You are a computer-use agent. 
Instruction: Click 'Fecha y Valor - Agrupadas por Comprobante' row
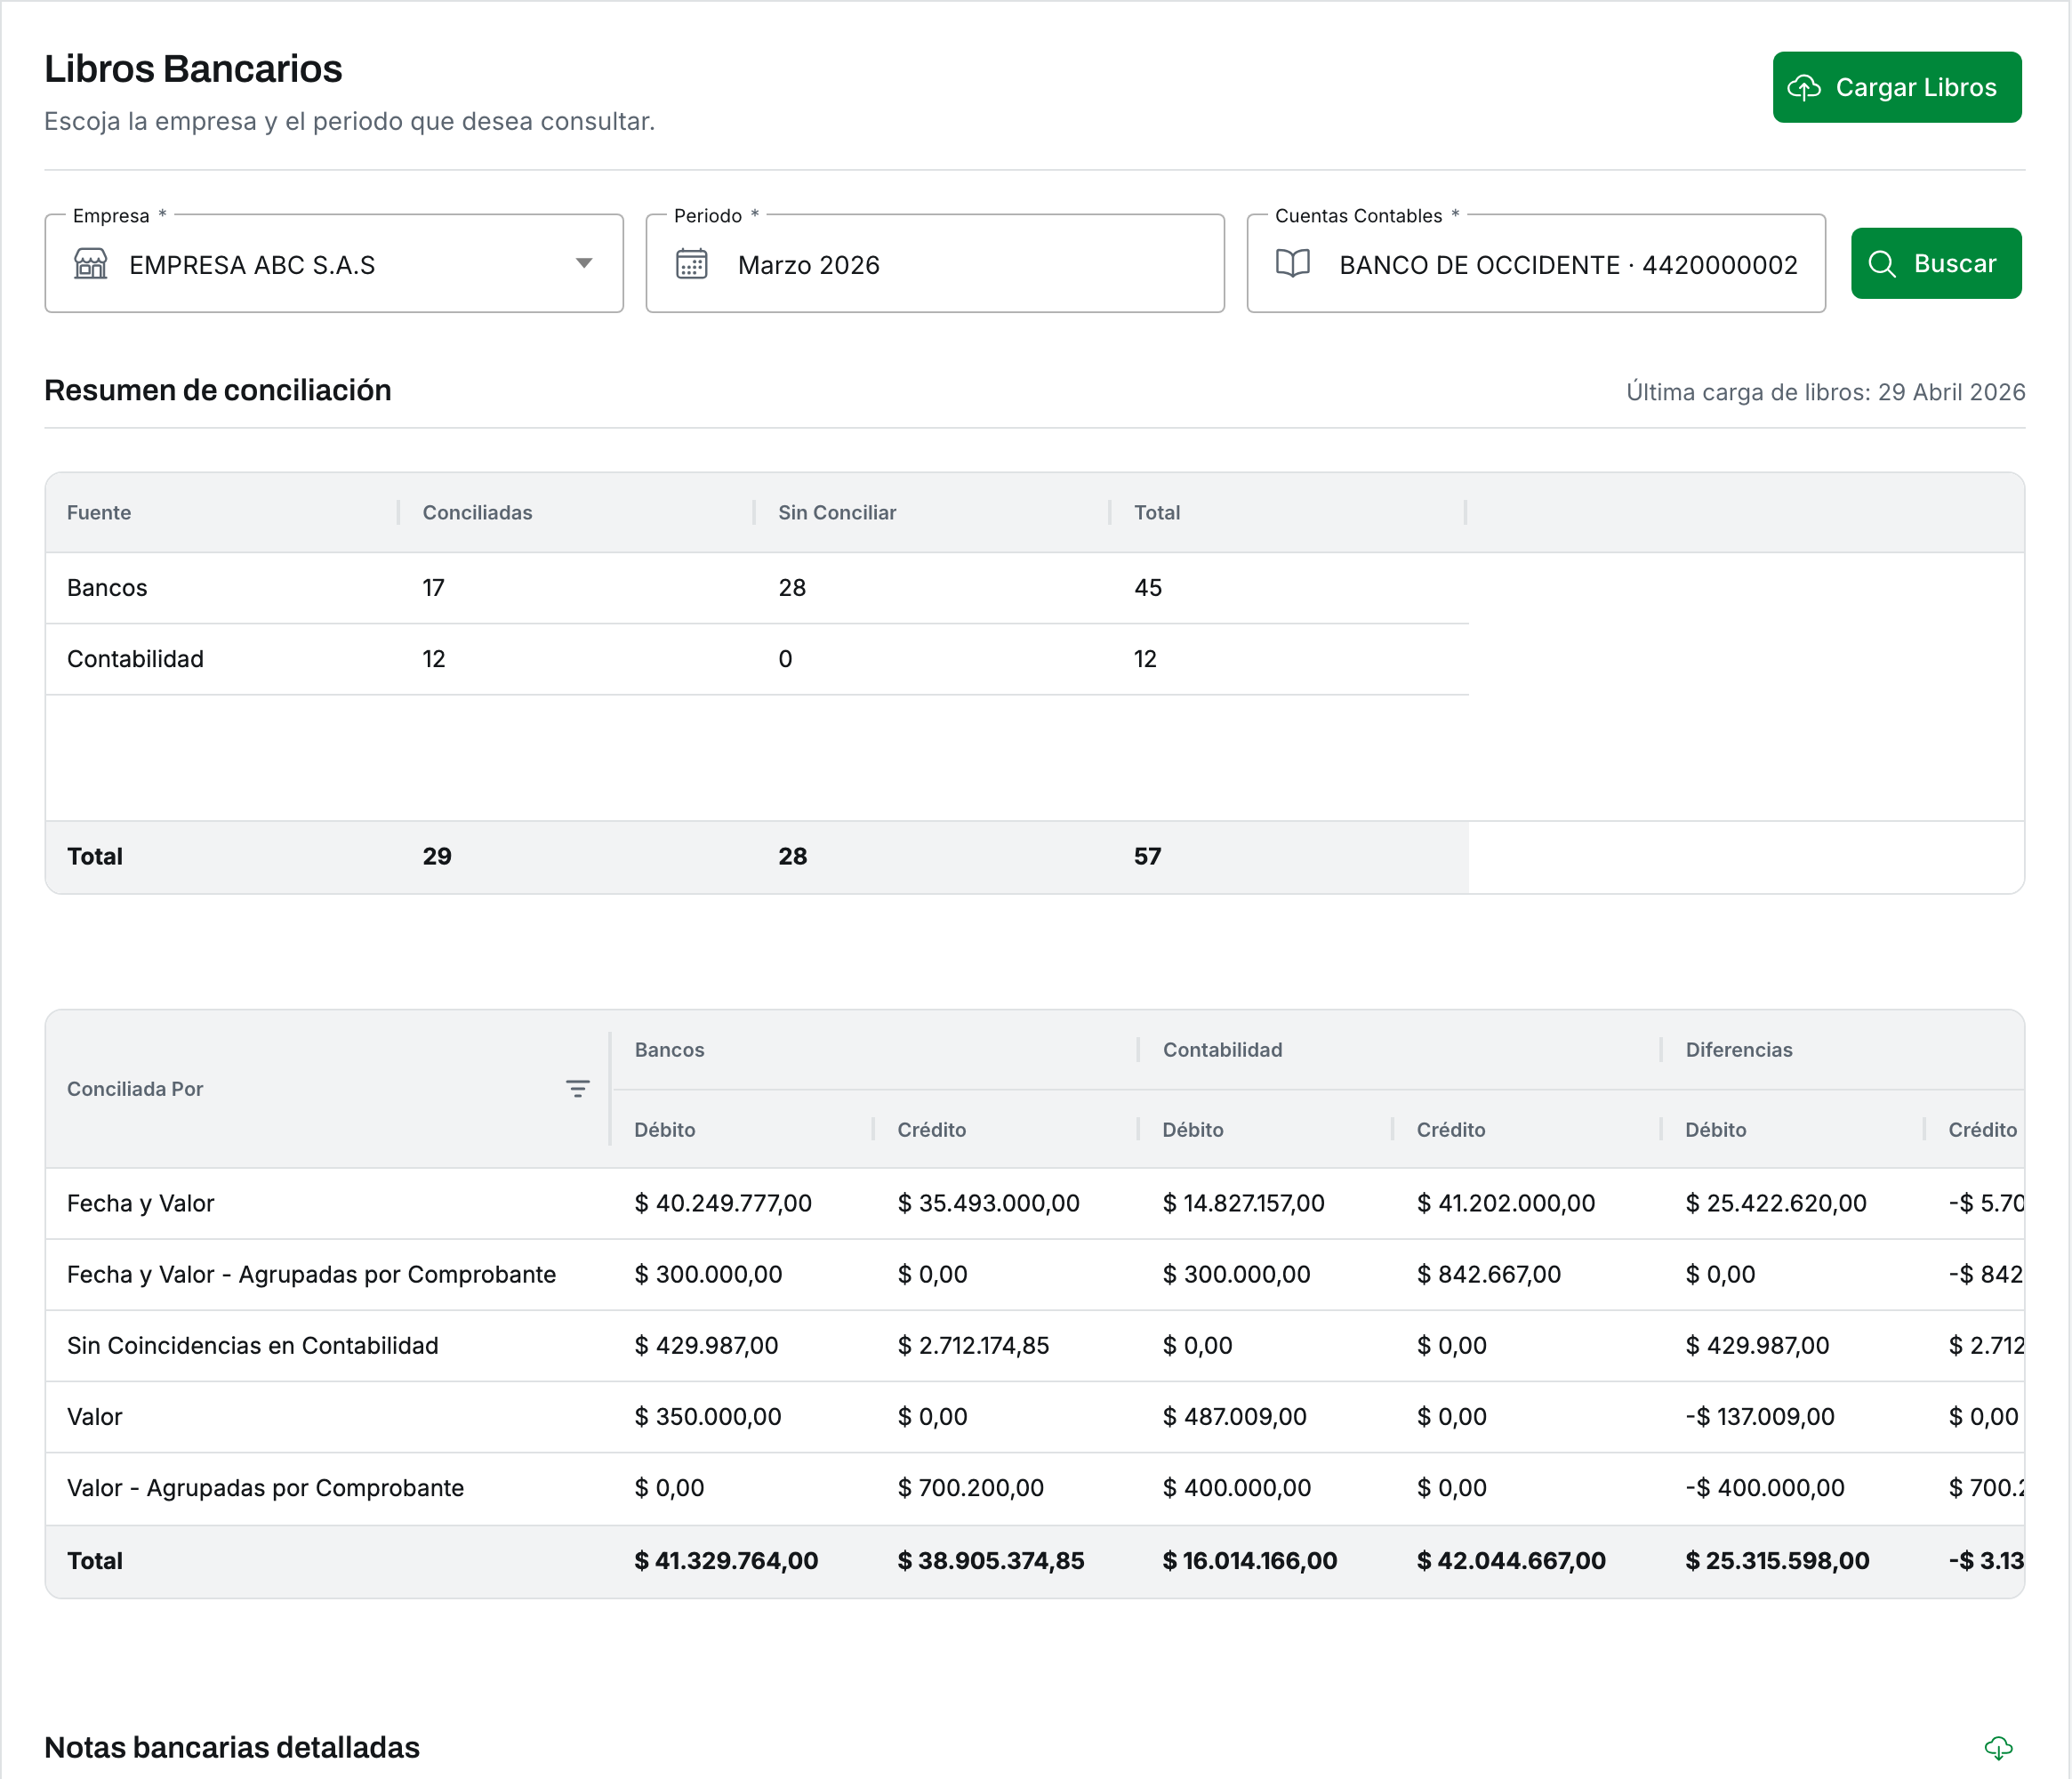[1035, 1275]
